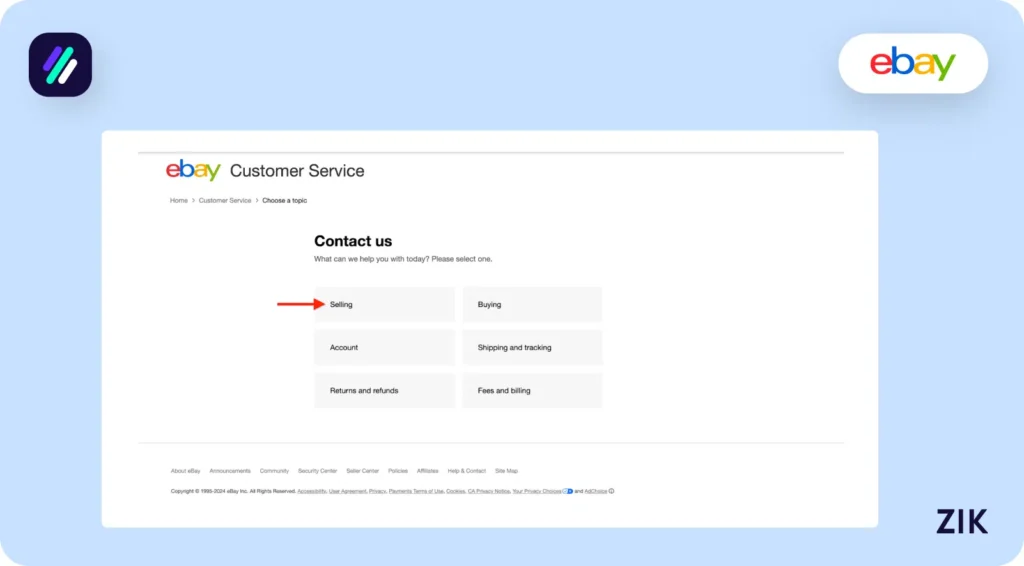
Task: Visit Community footer link
Action: 274,471
